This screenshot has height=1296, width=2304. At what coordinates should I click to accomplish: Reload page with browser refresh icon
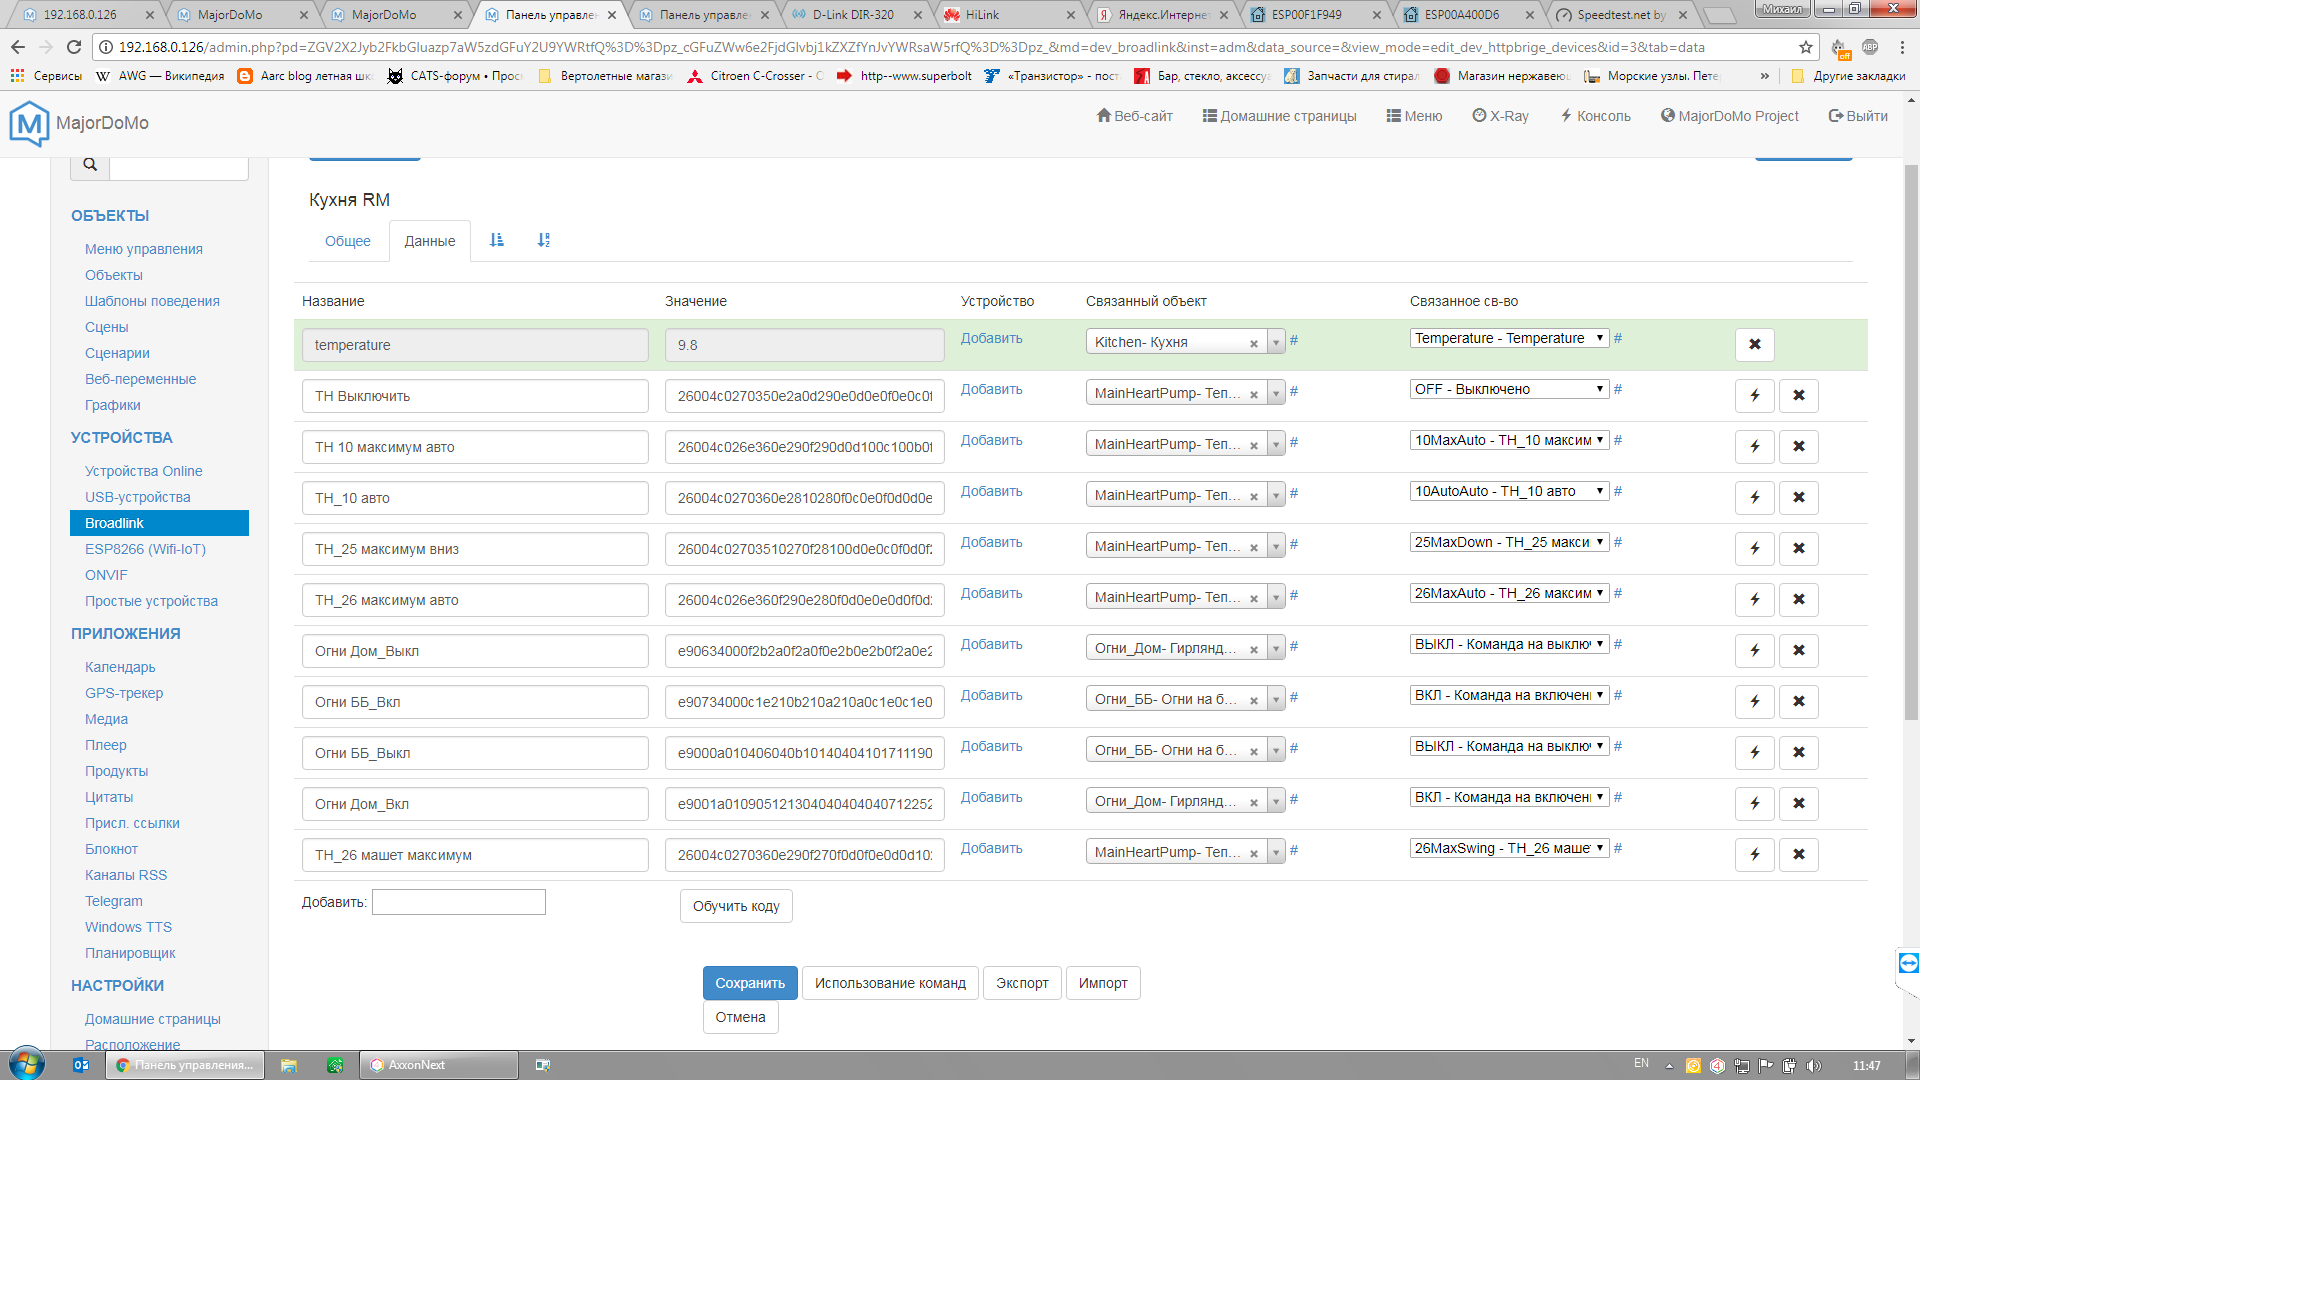click(x=74, y=47)
